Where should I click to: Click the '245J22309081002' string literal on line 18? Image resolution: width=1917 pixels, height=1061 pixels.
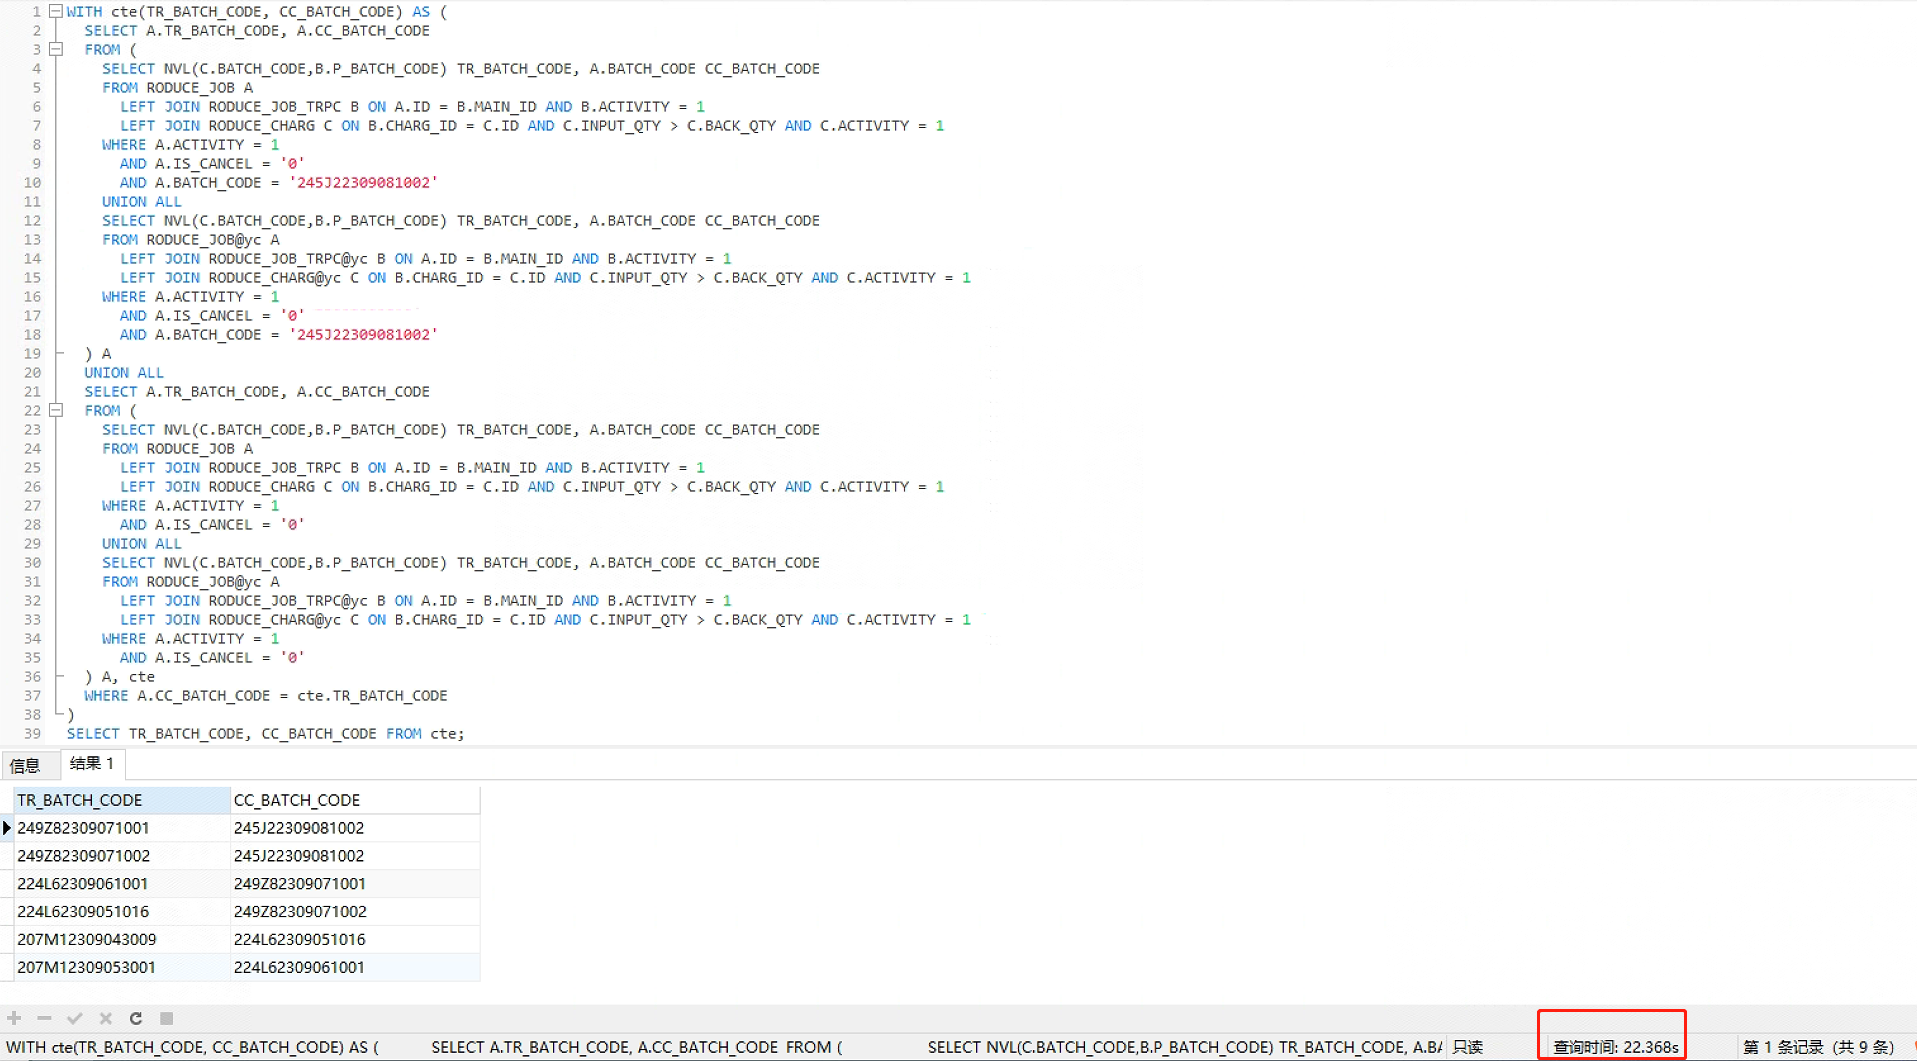point(363,335)
